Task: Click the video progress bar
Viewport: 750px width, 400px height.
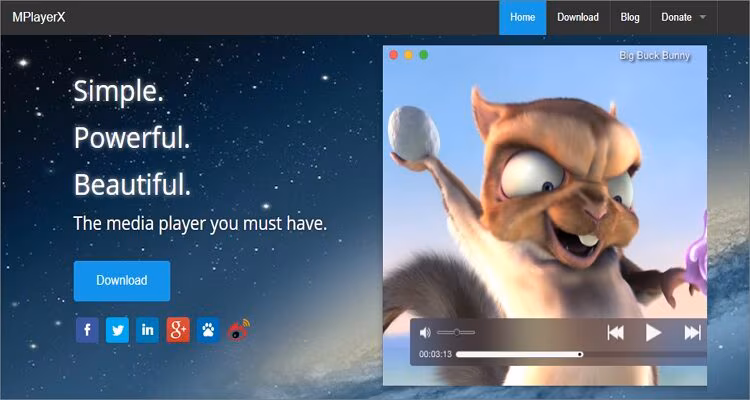Action: tap(581, 355)
